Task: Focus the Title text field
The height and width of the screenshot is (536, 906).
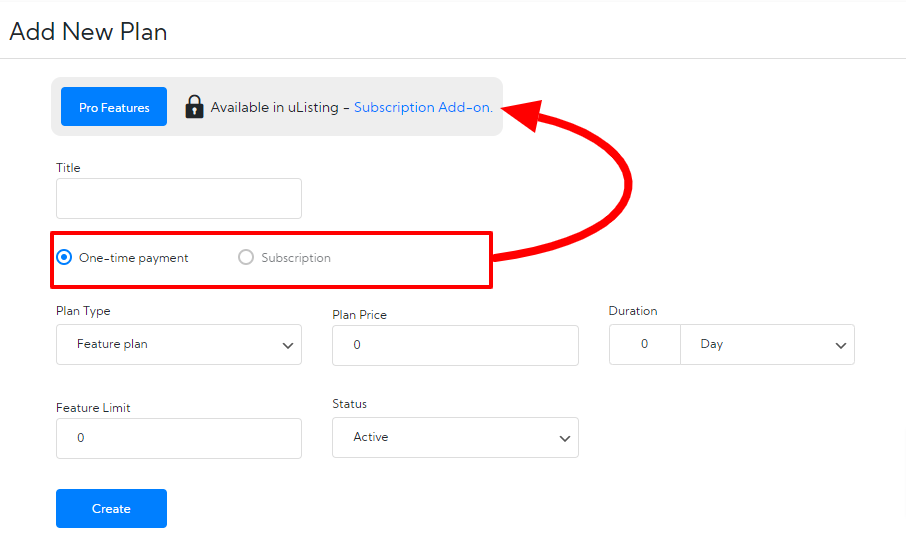Action: (179, 199)
